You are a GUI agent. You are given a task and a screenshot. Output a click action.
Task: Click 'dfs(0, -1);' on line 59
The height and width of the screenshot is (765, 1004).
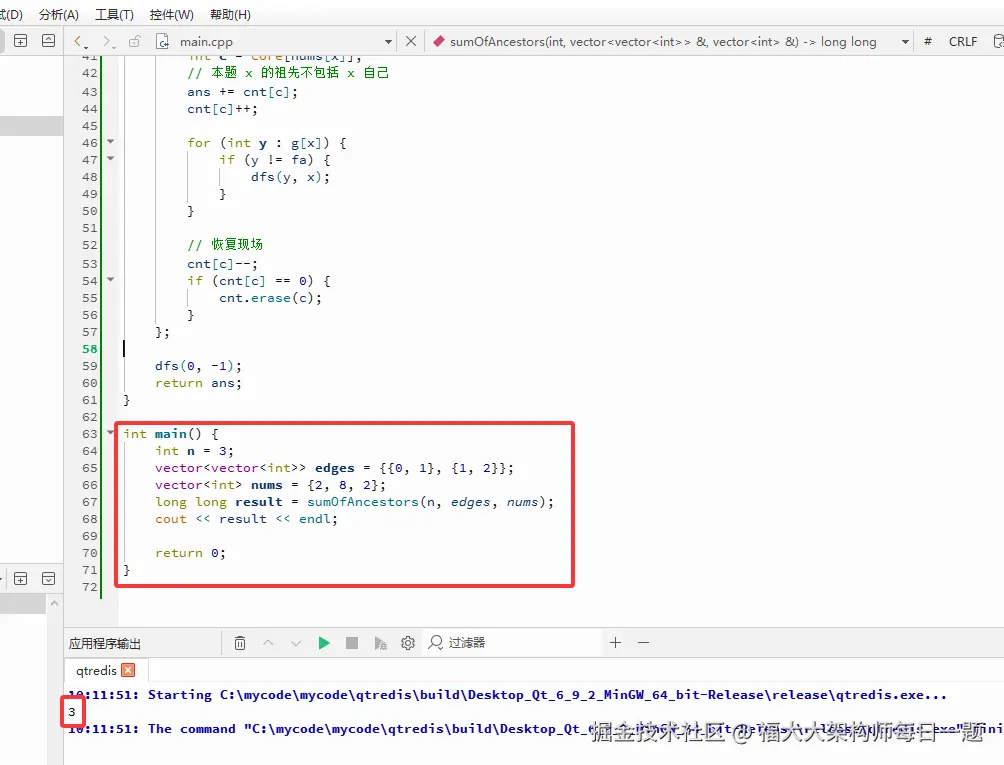(198, 366)
